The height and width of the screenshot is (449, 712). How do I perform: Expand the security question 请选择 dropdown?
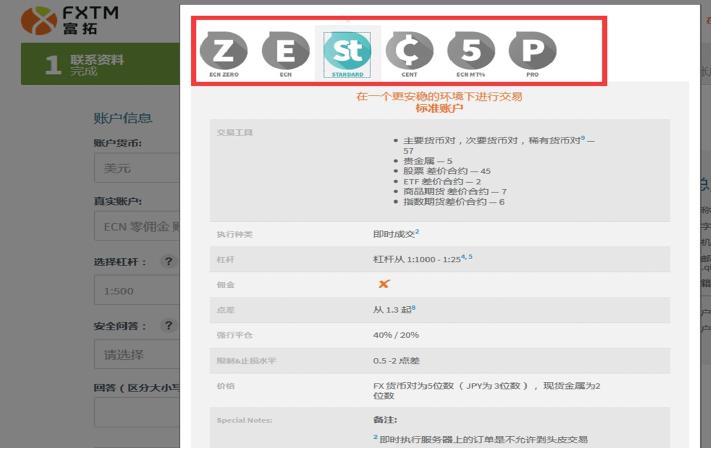[x=137, y=354]
